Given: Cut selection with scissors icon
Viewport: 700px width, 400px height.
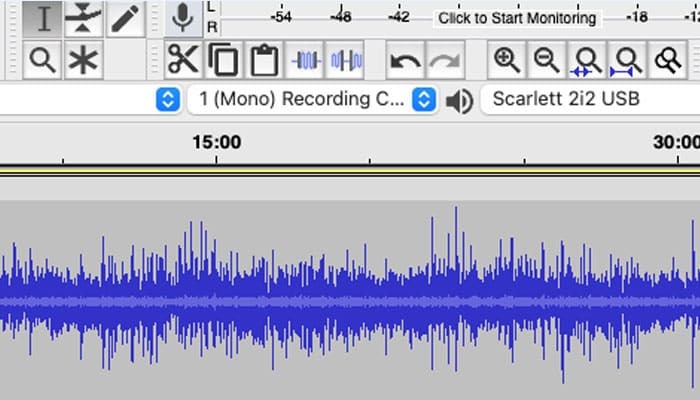Looking at the screenshot, I should tap(183, 60).
